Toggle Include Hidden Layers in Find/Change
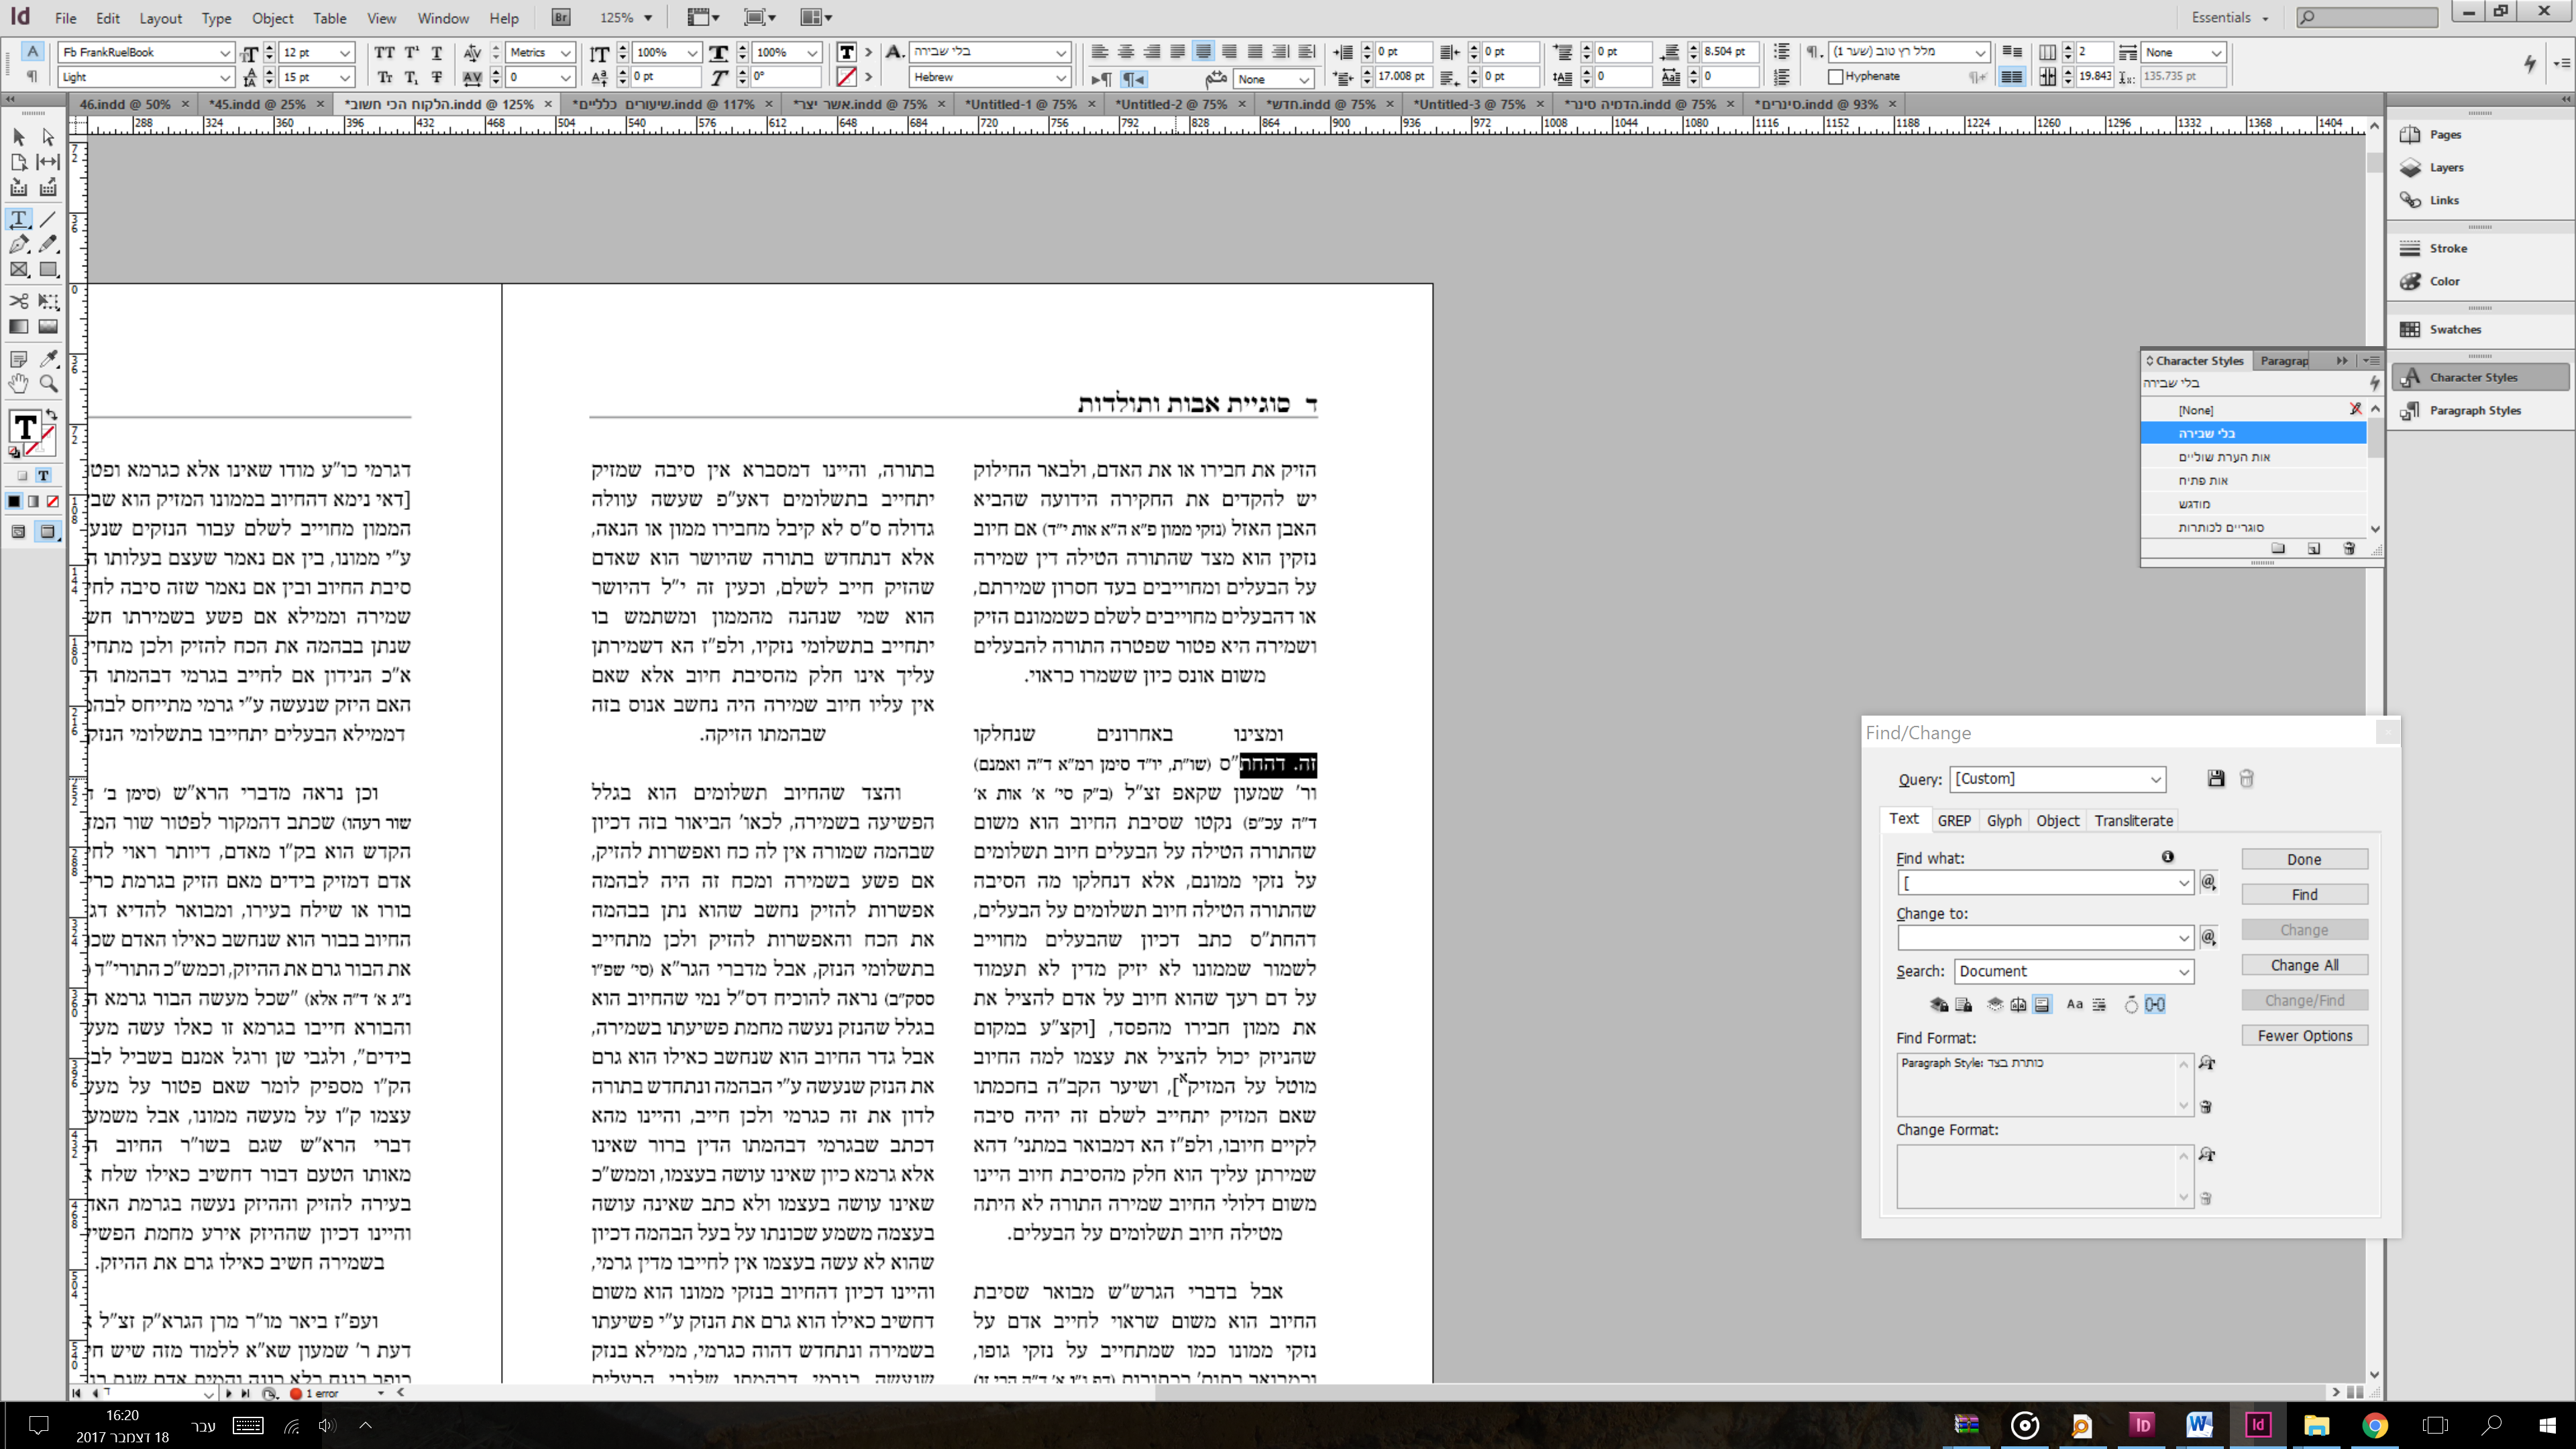Image resolution: width=2576 pixels, height=1449 pixels. tap(1995, 1005)
